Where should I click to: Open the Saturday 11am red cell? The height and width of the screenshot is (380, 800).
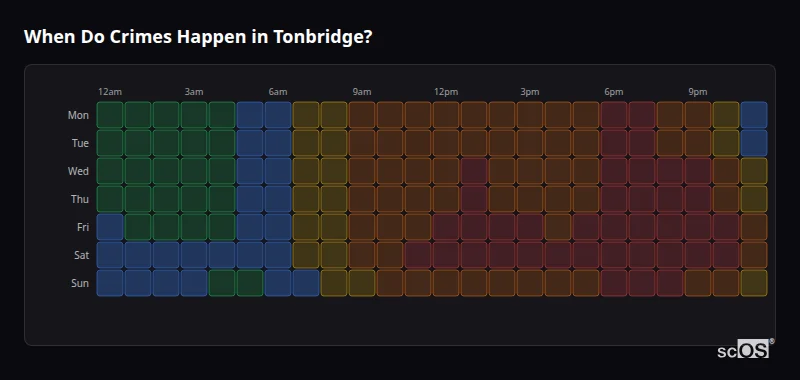(x=418, y=255)
